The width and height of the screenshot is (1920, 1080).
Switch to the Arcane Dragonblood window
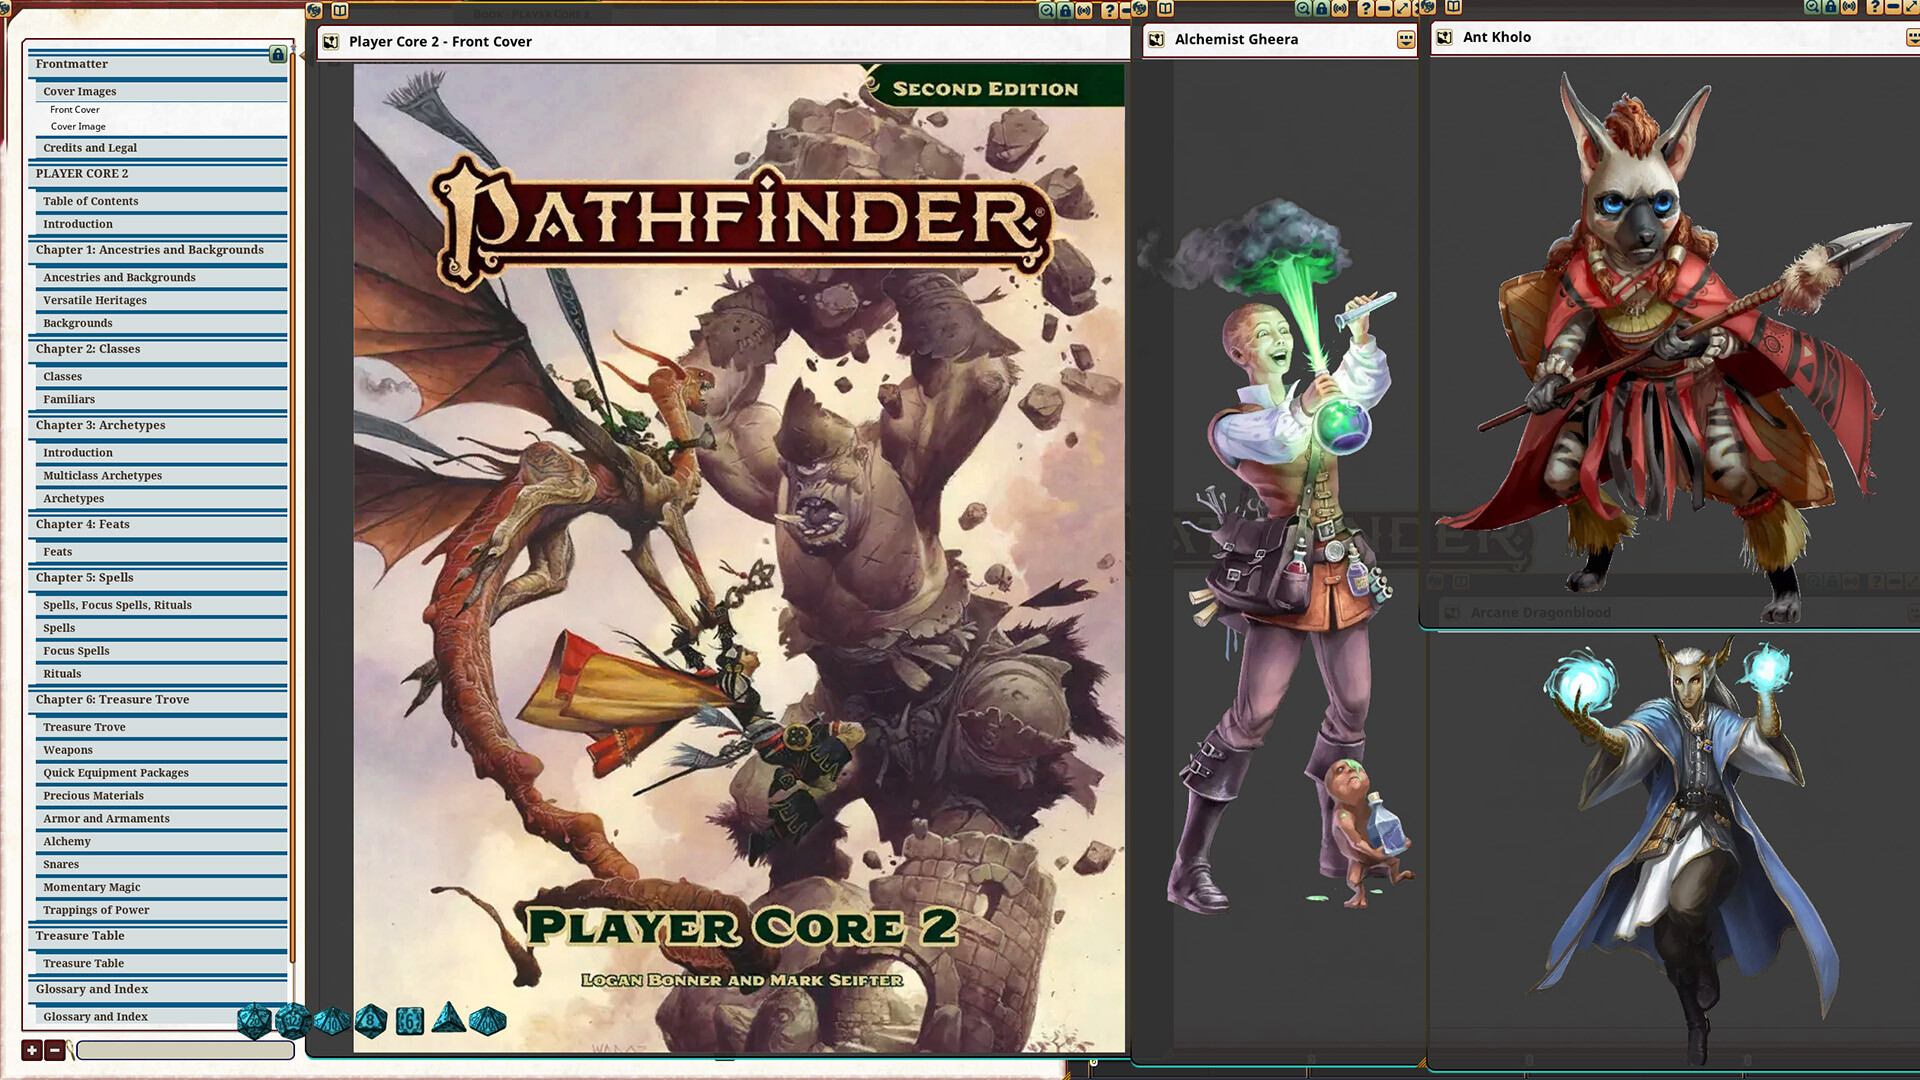1540,612
